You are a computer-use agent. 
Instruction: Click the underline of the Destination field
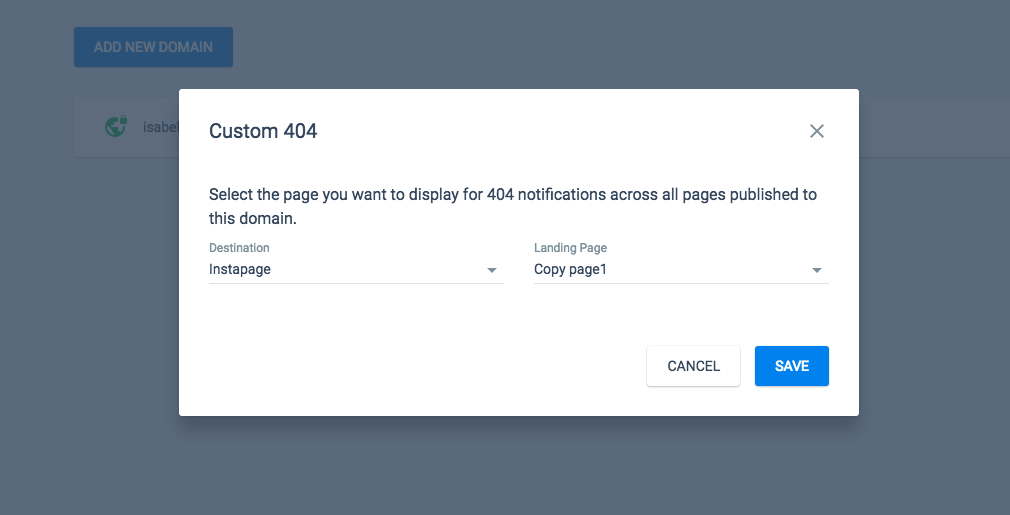pos(356,283)
